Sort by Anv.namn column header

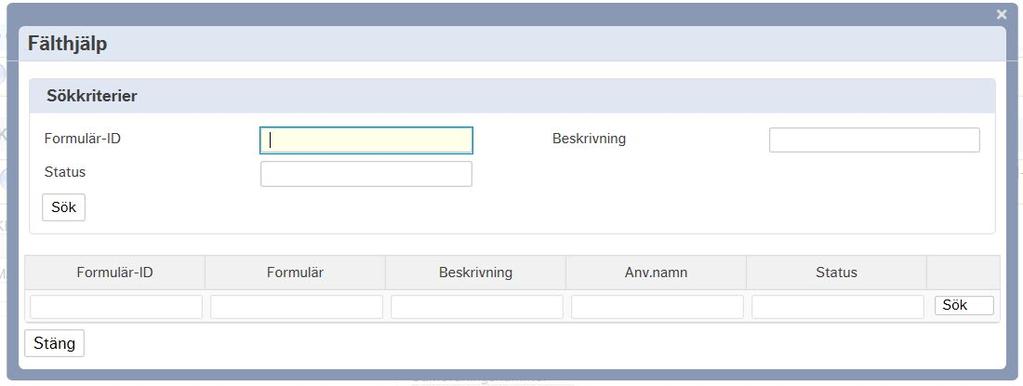pos(656,273)
